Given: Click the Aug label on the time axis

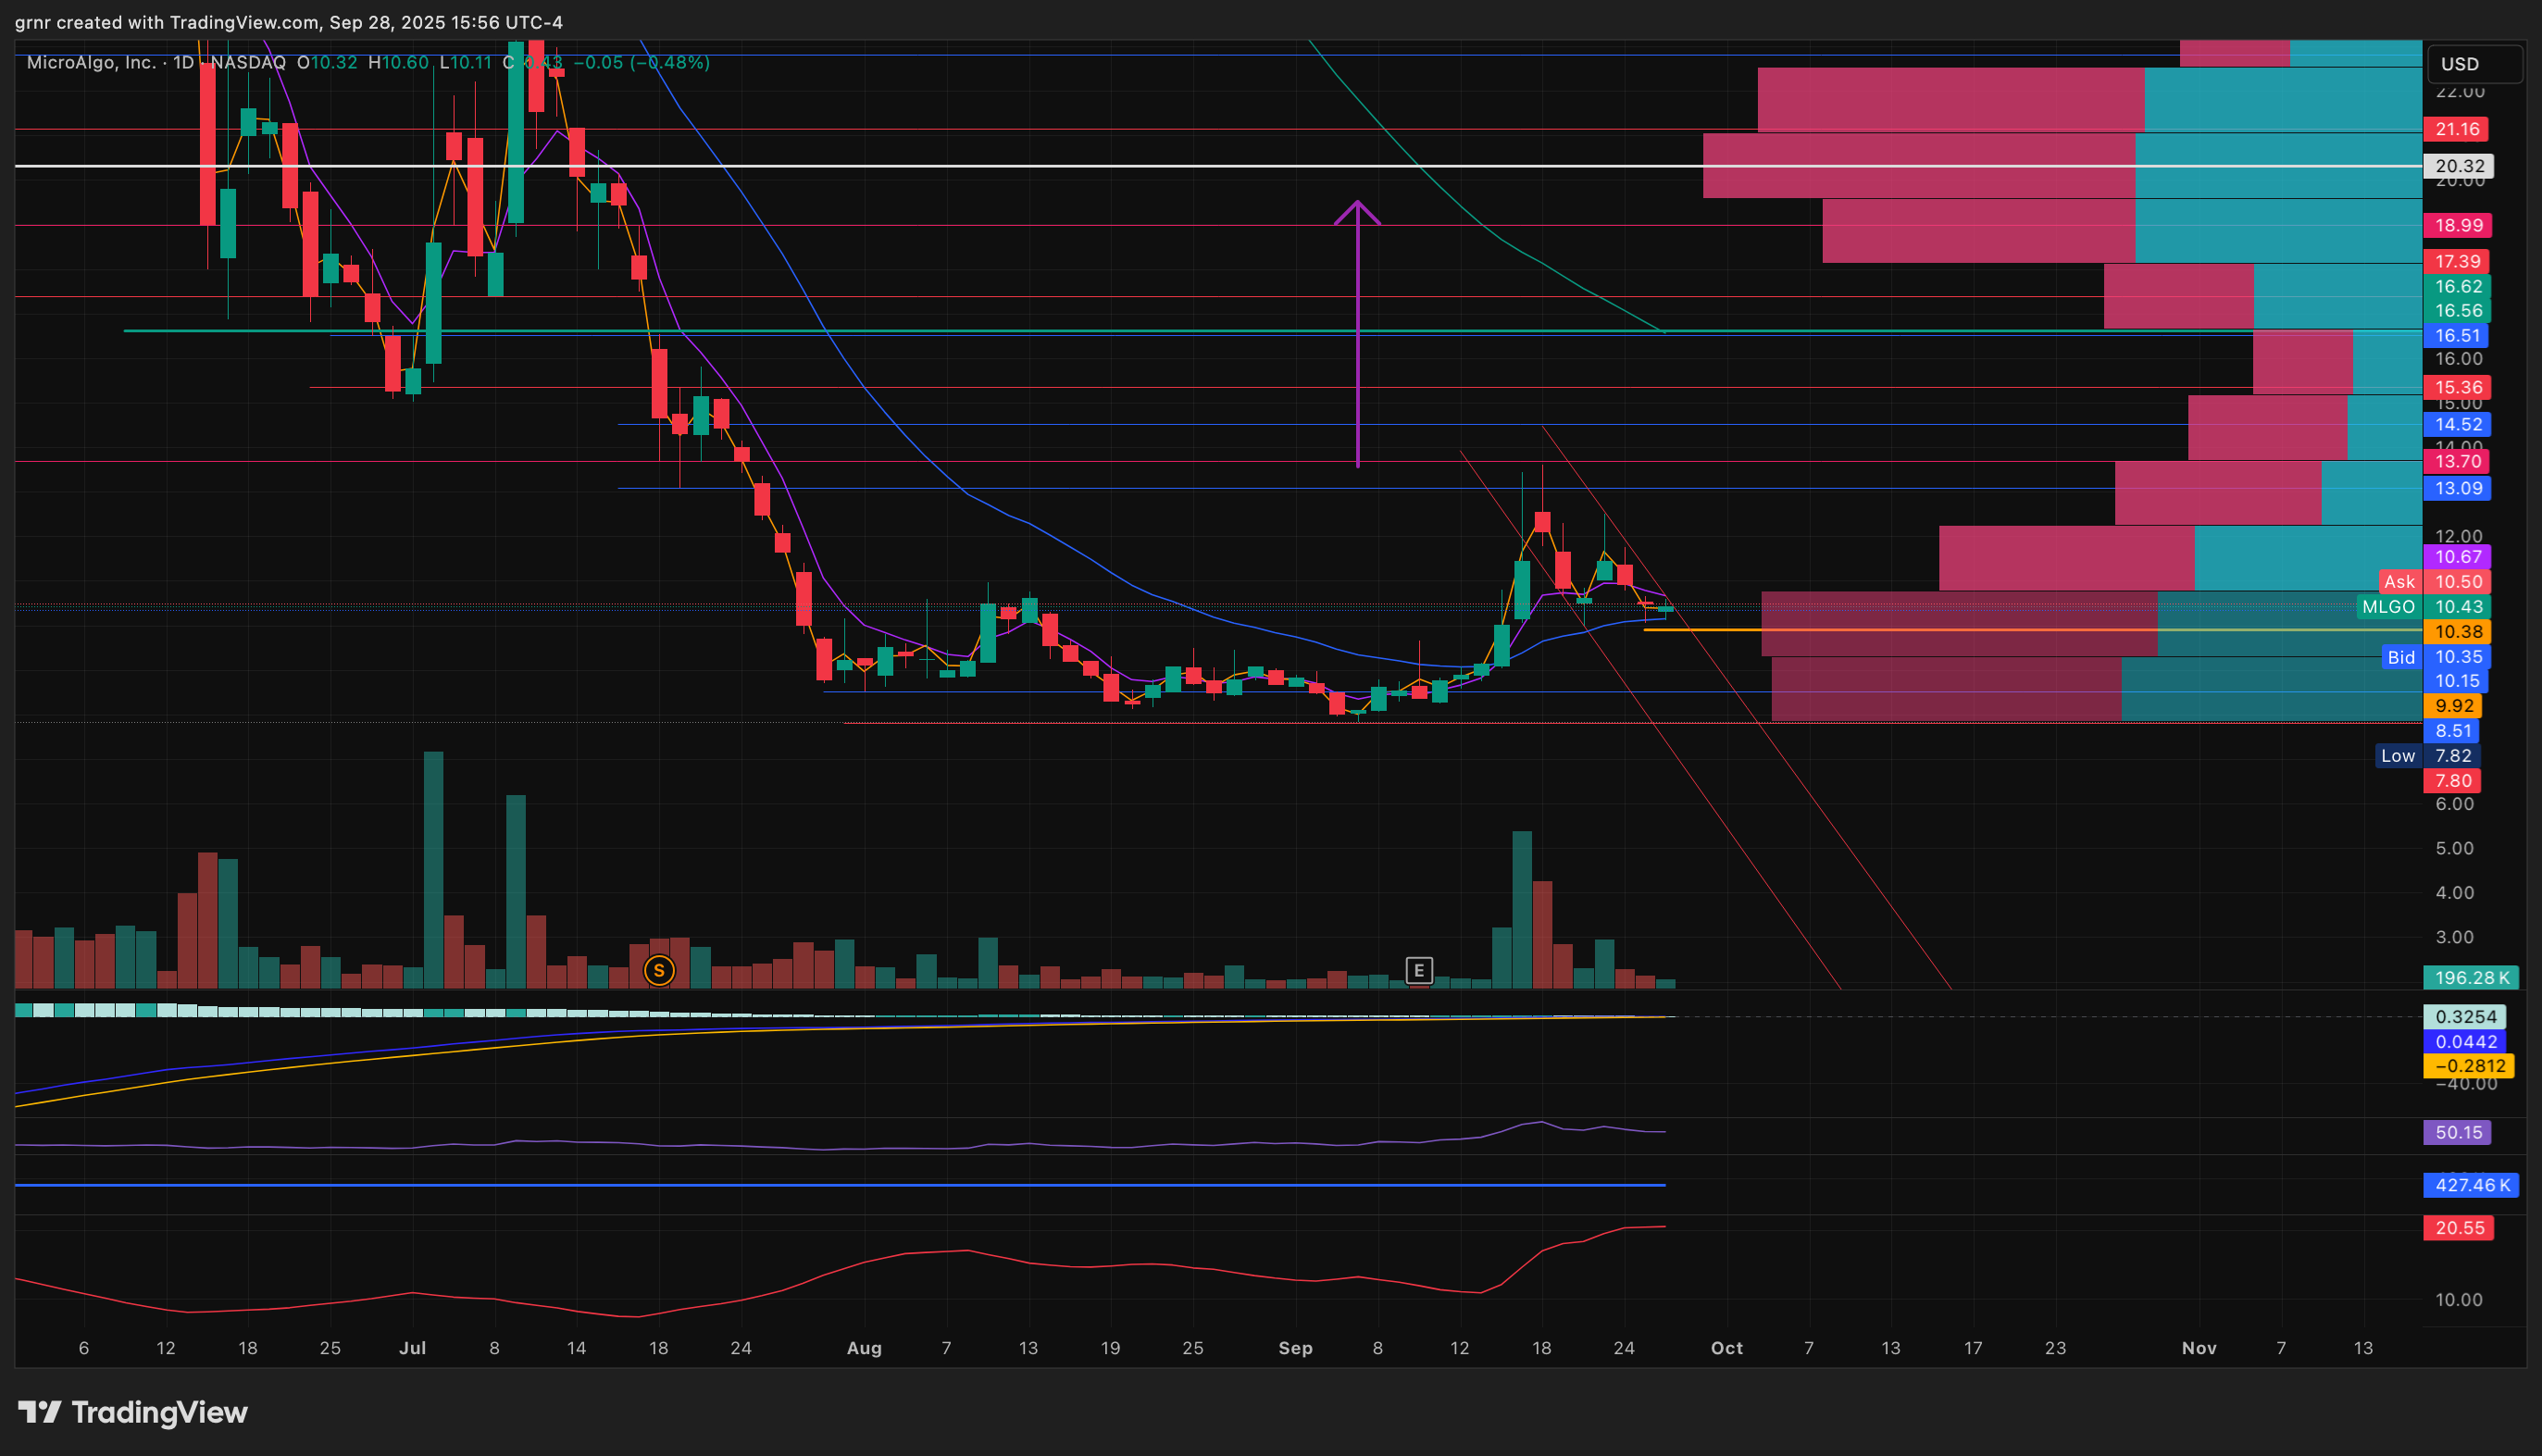Looking at the screenshot, I should click(x=864, y=1348).
